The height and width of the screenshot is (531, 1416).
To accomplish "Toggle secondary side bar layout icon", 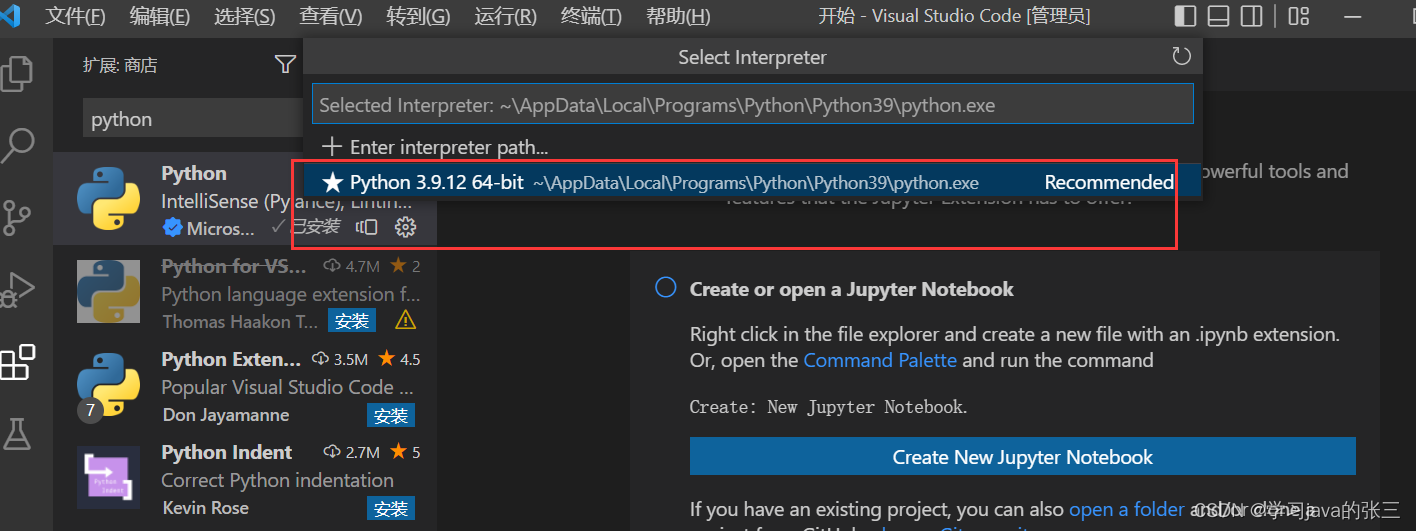I will coord(1251,16).
